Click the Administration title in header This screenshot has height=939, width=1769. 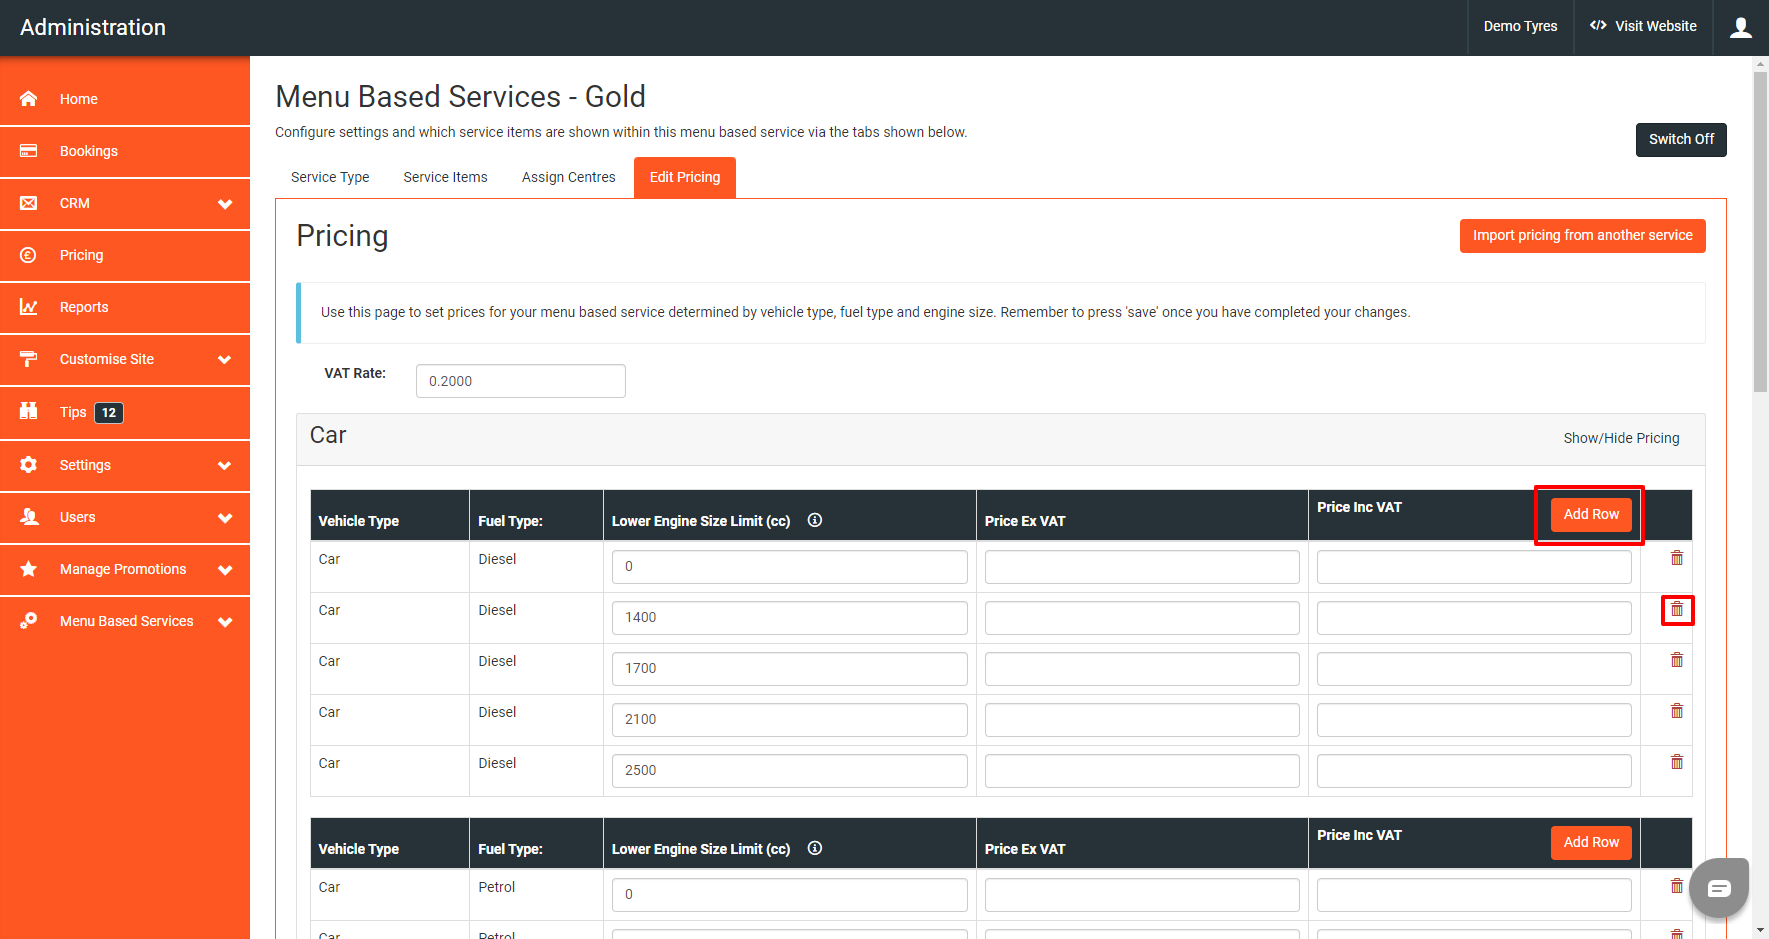click(x=93, y=27)
